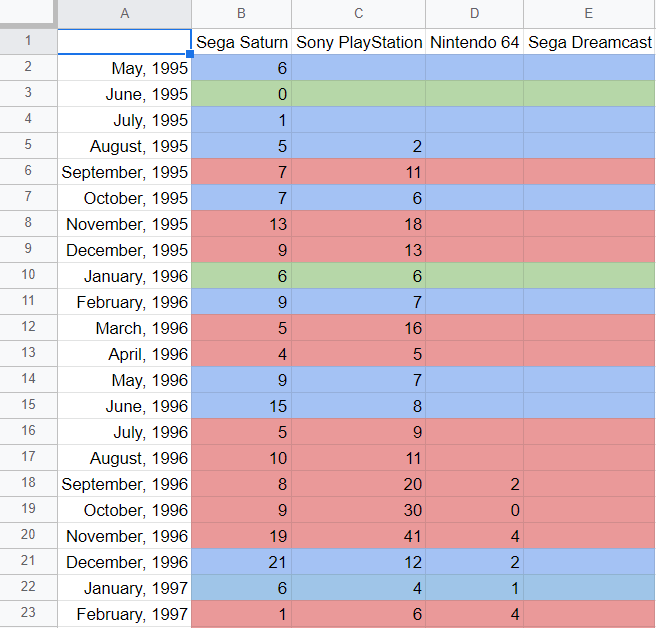The width and height of the screenshot is (656, 628).
Task: Select column D header
Action: coord(474,14)
